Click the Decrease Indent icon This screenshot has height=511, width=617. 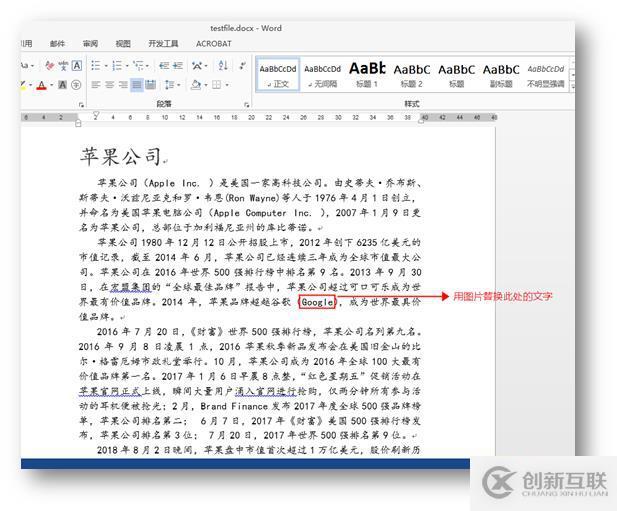[x=164, y=65]
